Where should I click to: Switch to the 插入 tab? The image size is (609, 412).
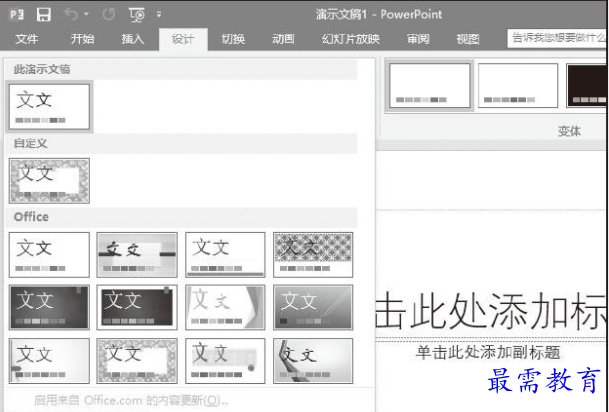click(x=132, y=39)
